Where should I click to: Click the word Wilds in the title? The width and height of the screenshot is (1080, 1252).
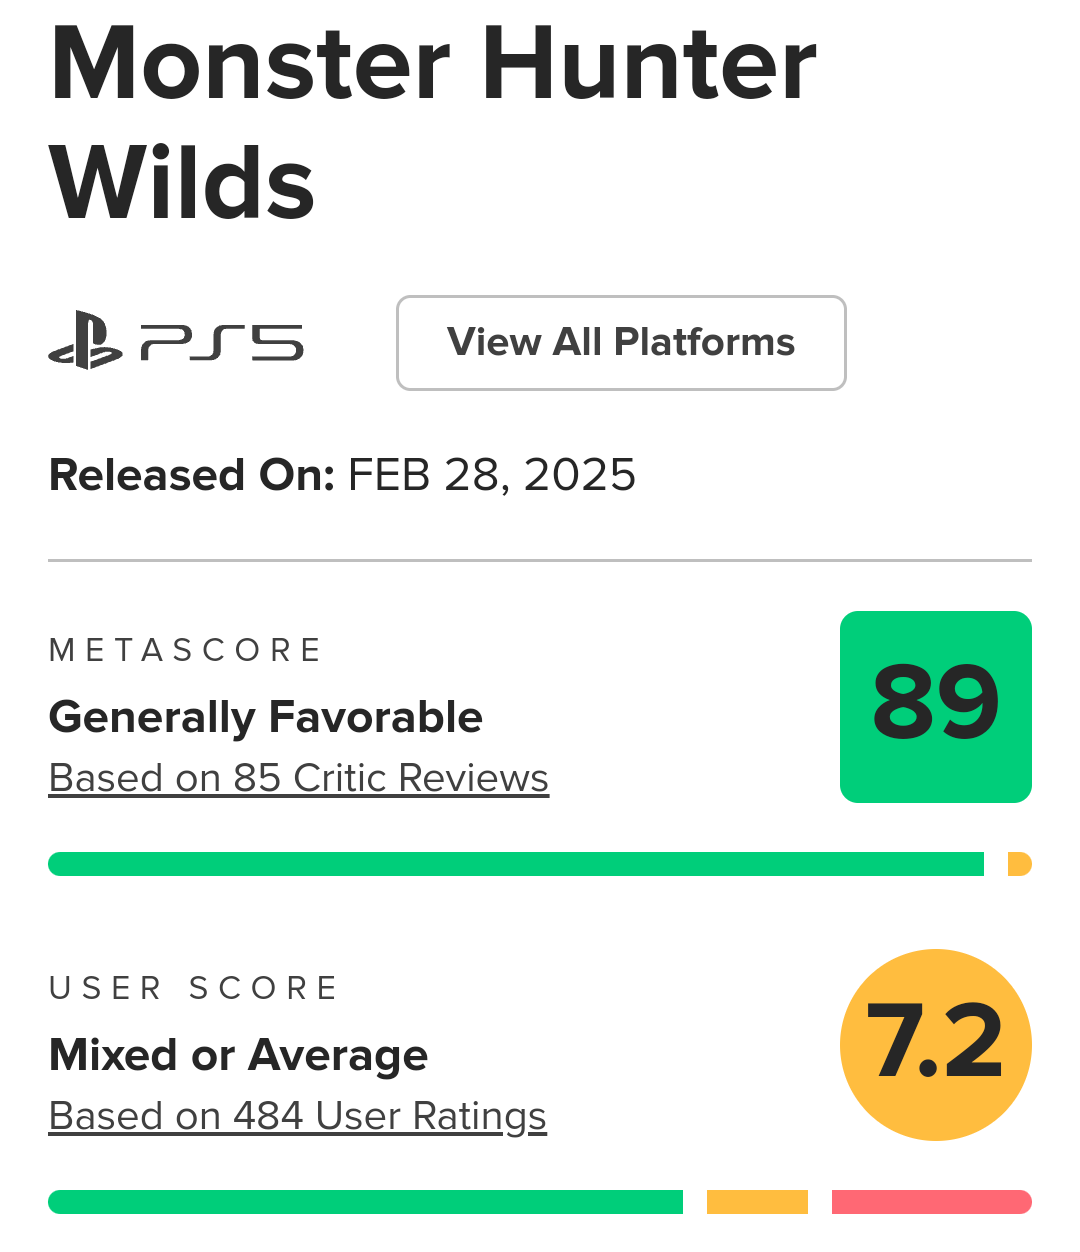182,184
